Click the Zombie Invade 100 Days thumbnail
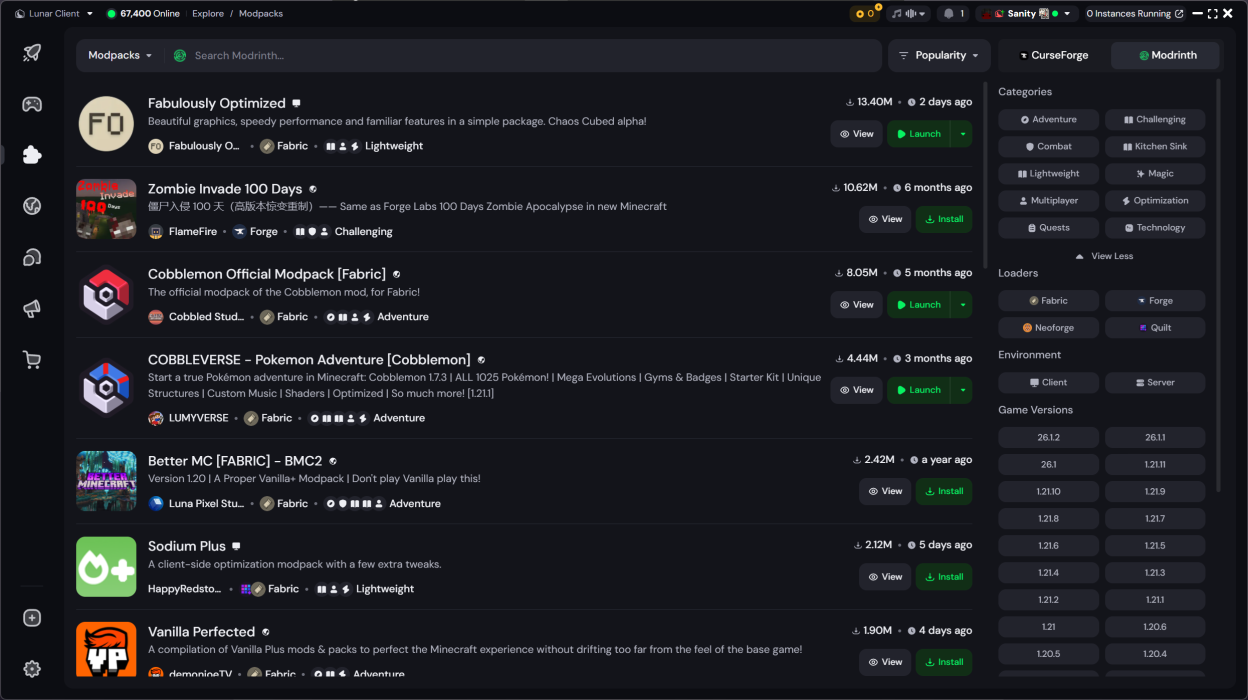 (106, 209)
